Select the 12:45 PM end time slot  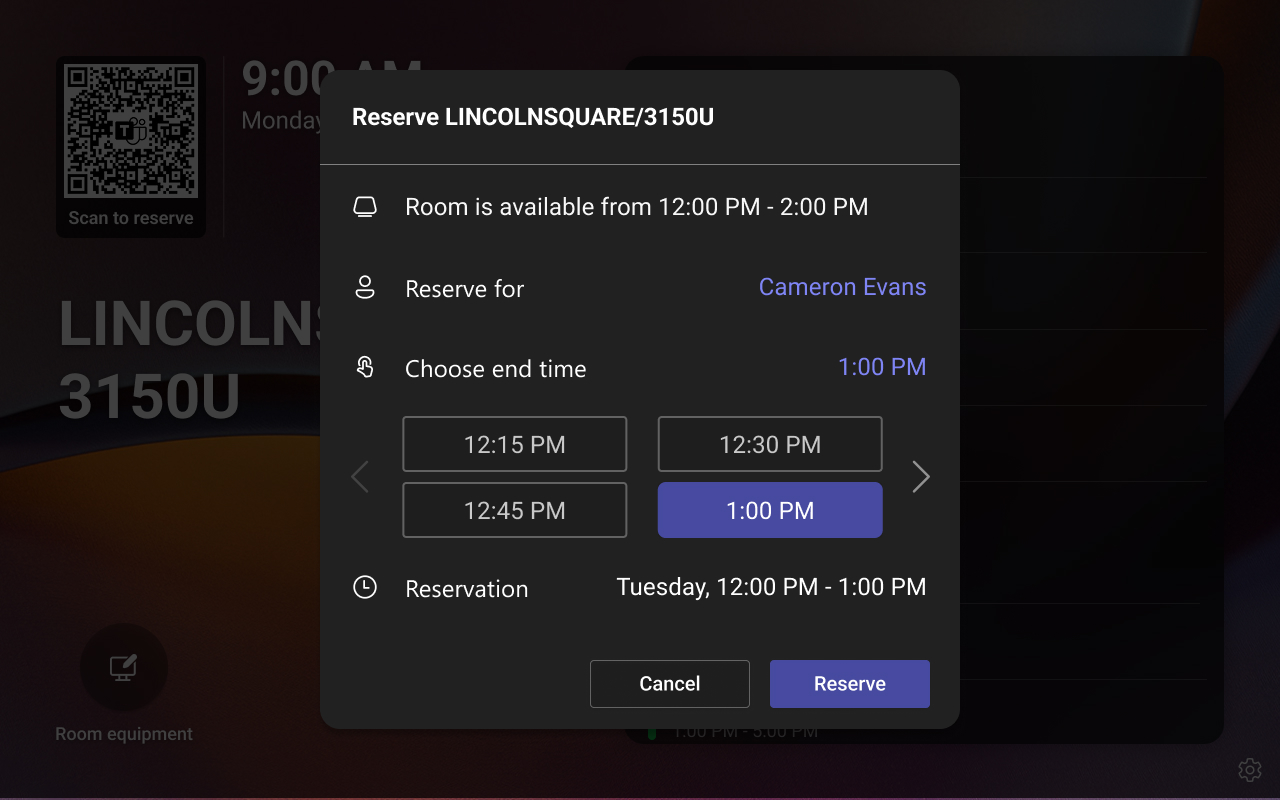coord(514,510)
